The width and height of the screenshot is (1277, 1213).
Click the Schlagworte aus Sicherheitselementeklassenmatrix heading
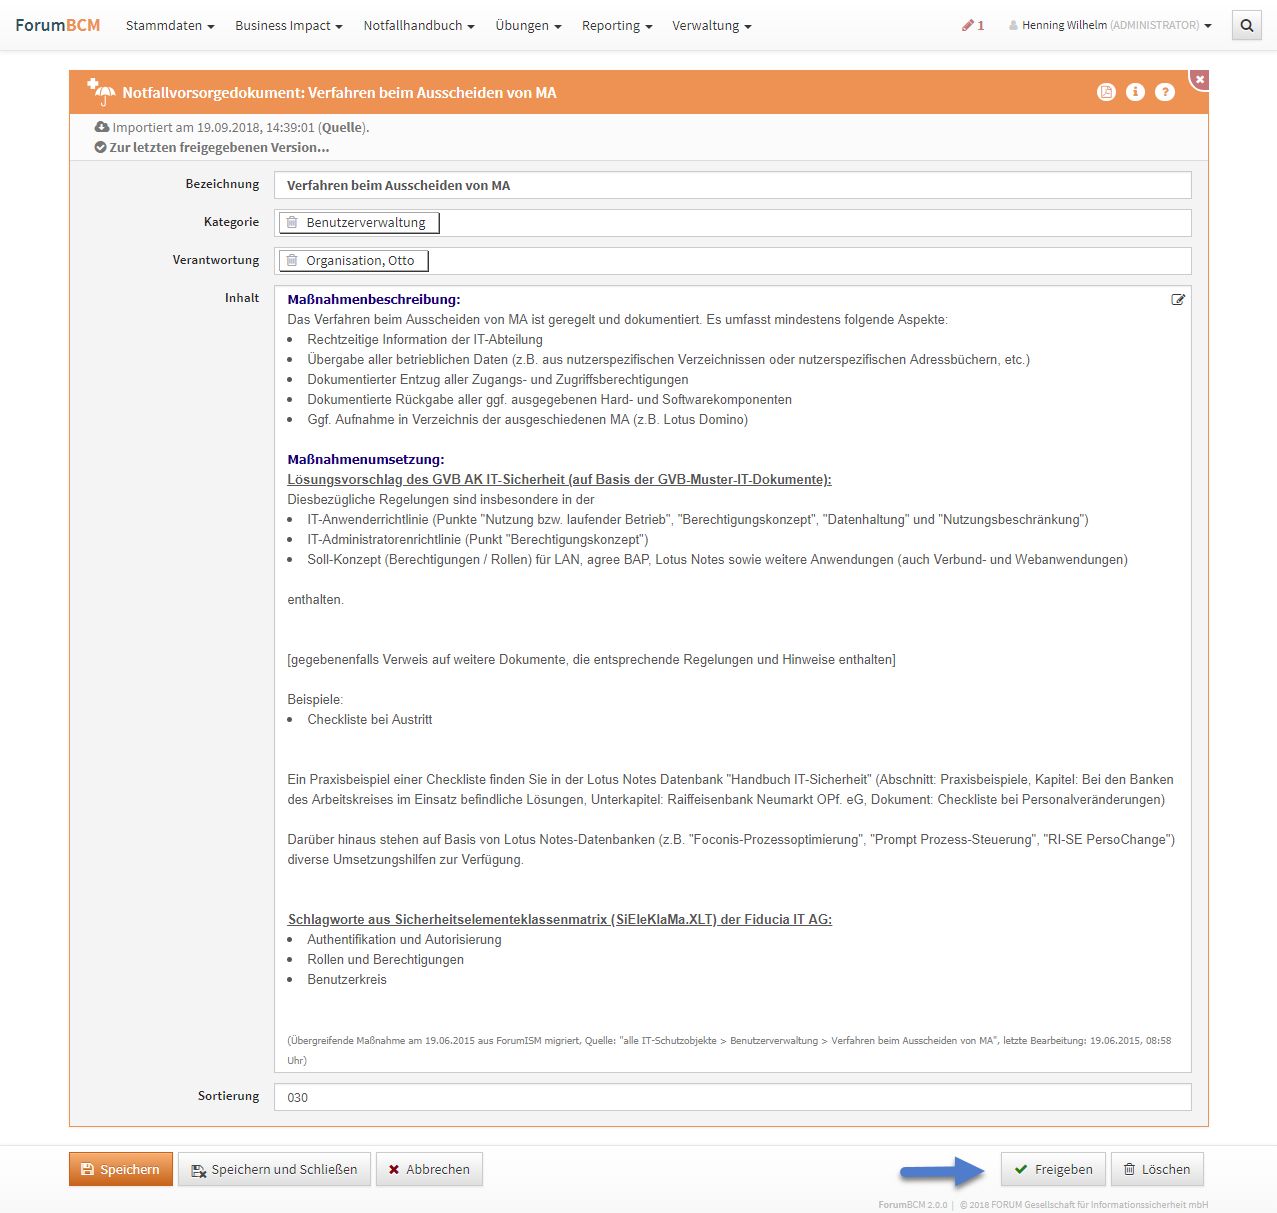point(560,919)
